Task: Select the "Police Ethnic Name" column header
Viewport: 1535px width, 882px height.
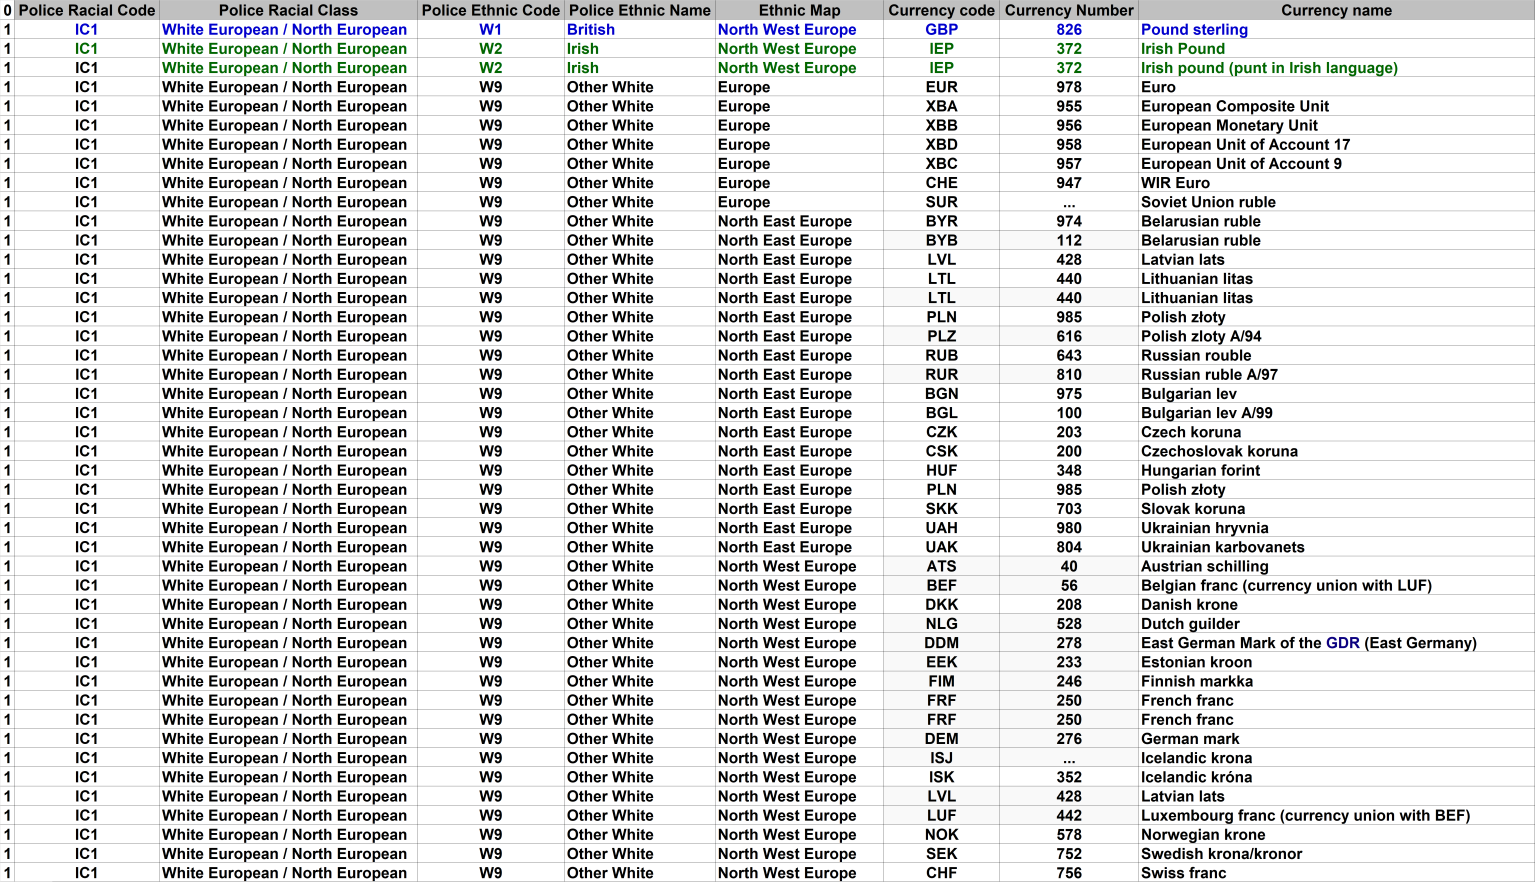Action: pyautogui.click(x=640, y=10)
